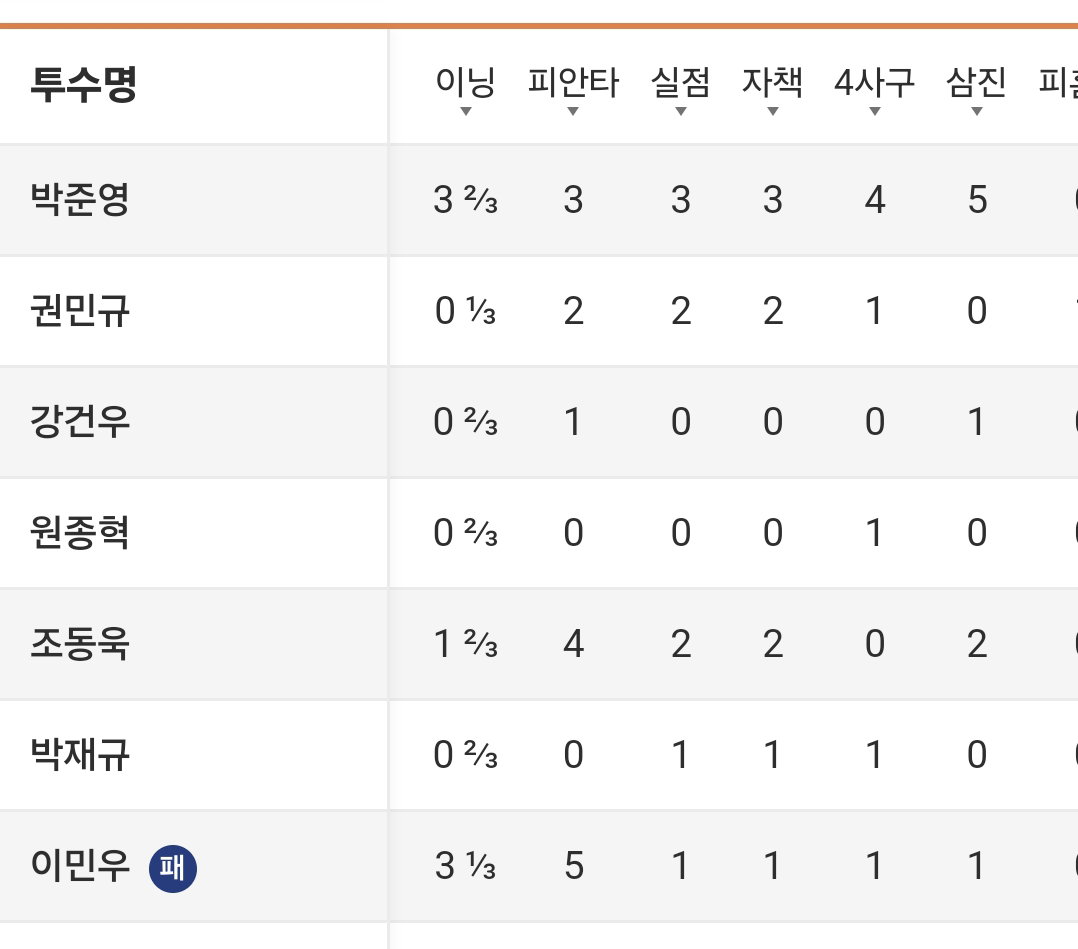Open pitcher 권민규's name
The width and height of the screenshot is (1078, 949).
point(80,311)
